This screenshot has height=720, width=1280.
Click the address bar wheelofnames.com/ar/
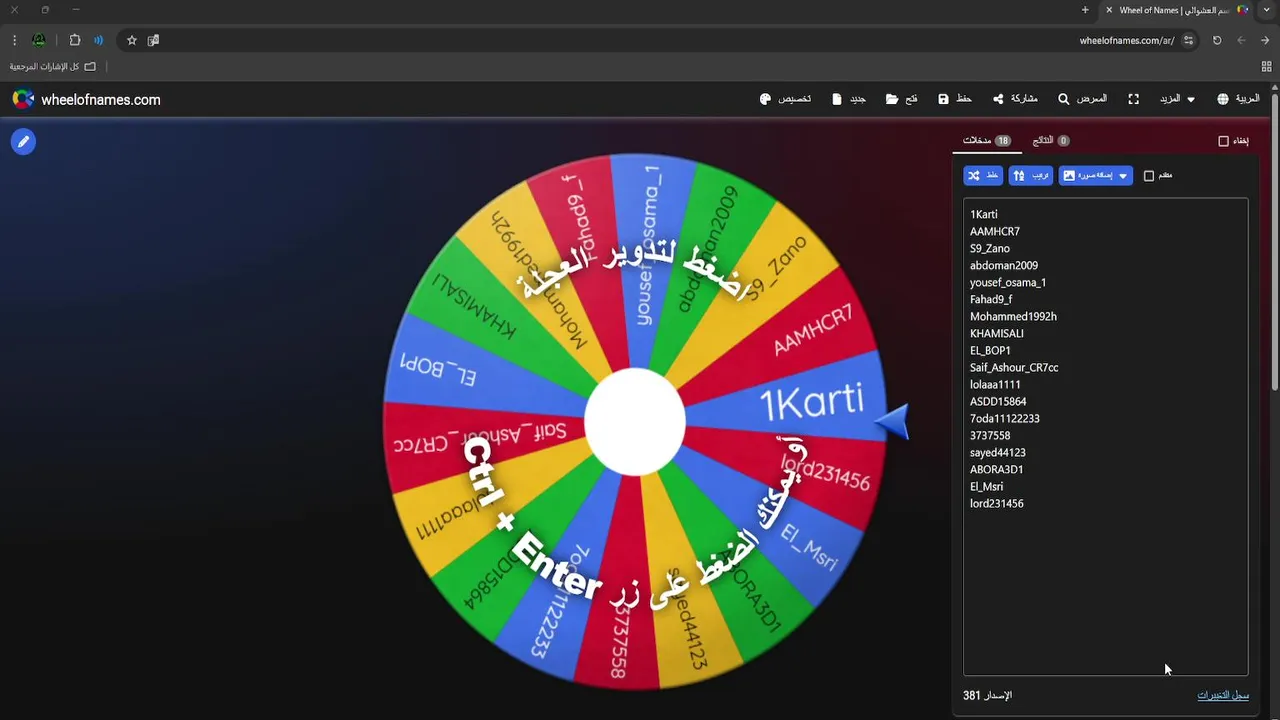pos(1127,40)
